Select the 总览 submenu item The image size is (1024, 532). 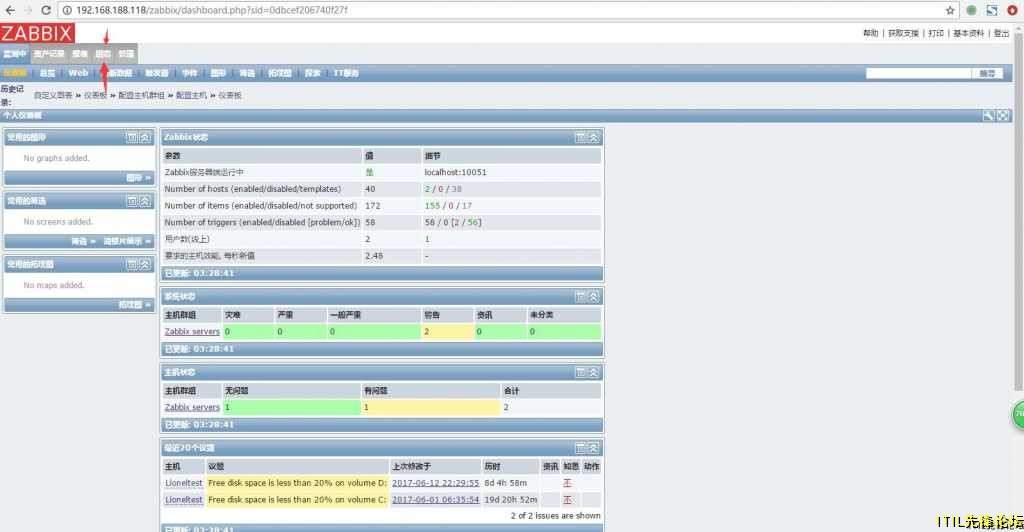[48, 73]
